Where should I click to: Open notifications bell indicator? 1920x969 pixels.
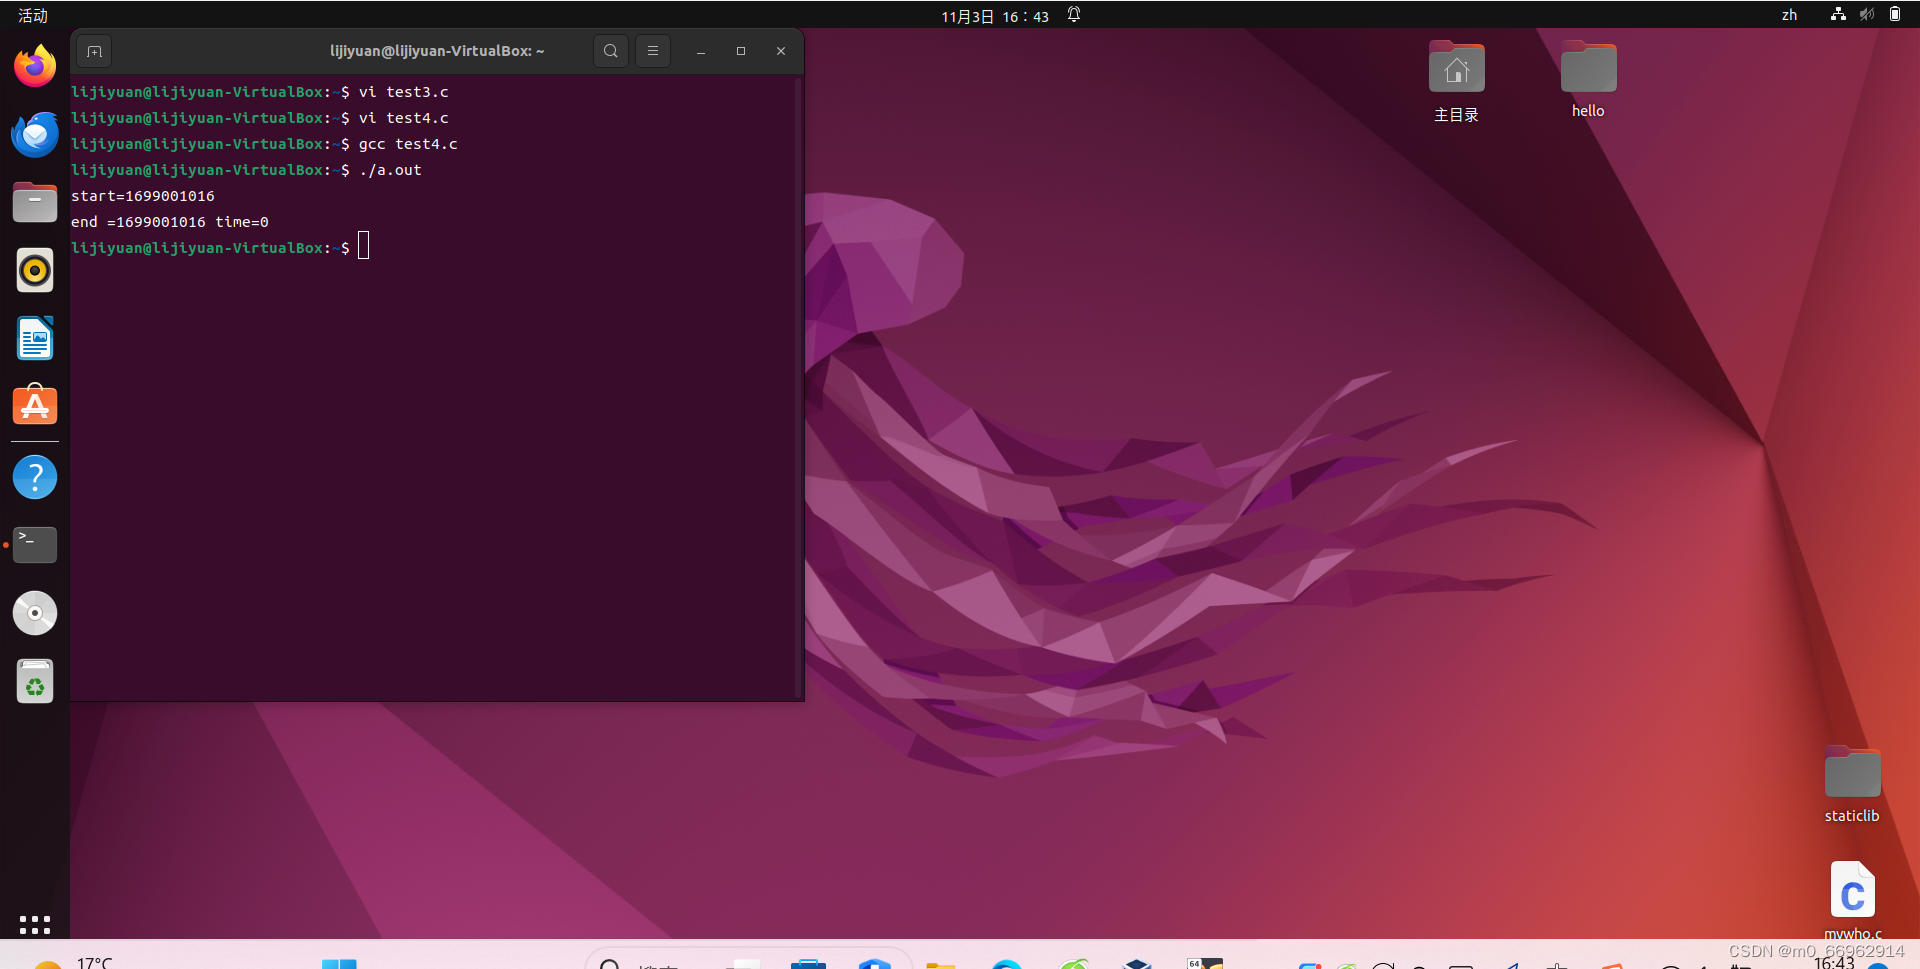point(1074,15)
